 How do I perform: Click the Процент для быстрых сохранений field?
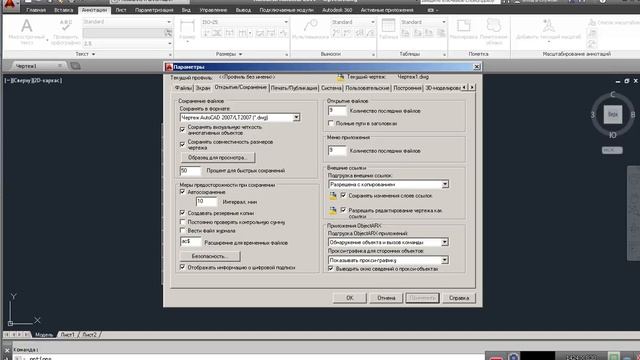191,171
